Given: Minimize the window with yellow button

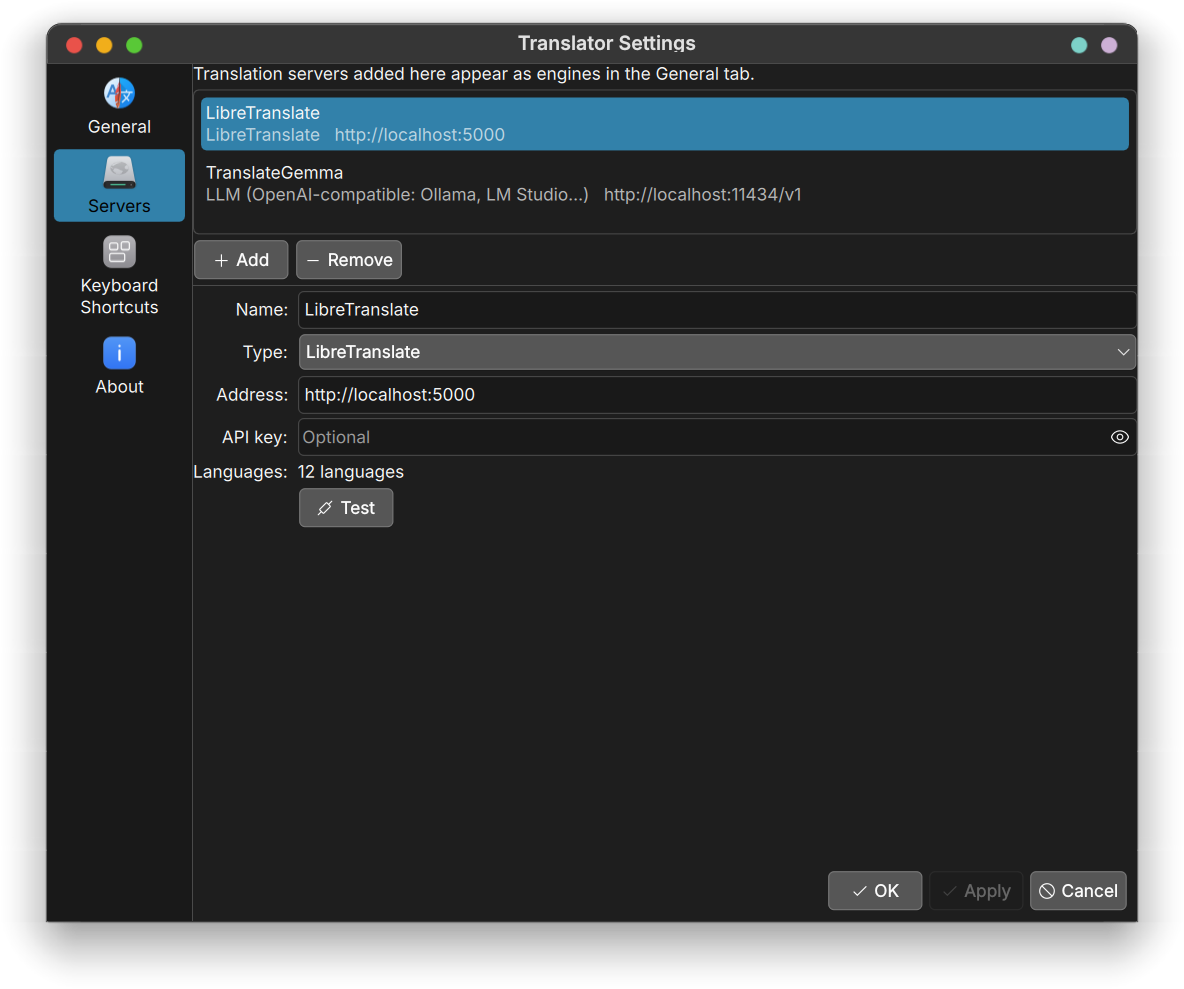Looking at the screenshot, I should pyautogui.click(x=104, y=45).
